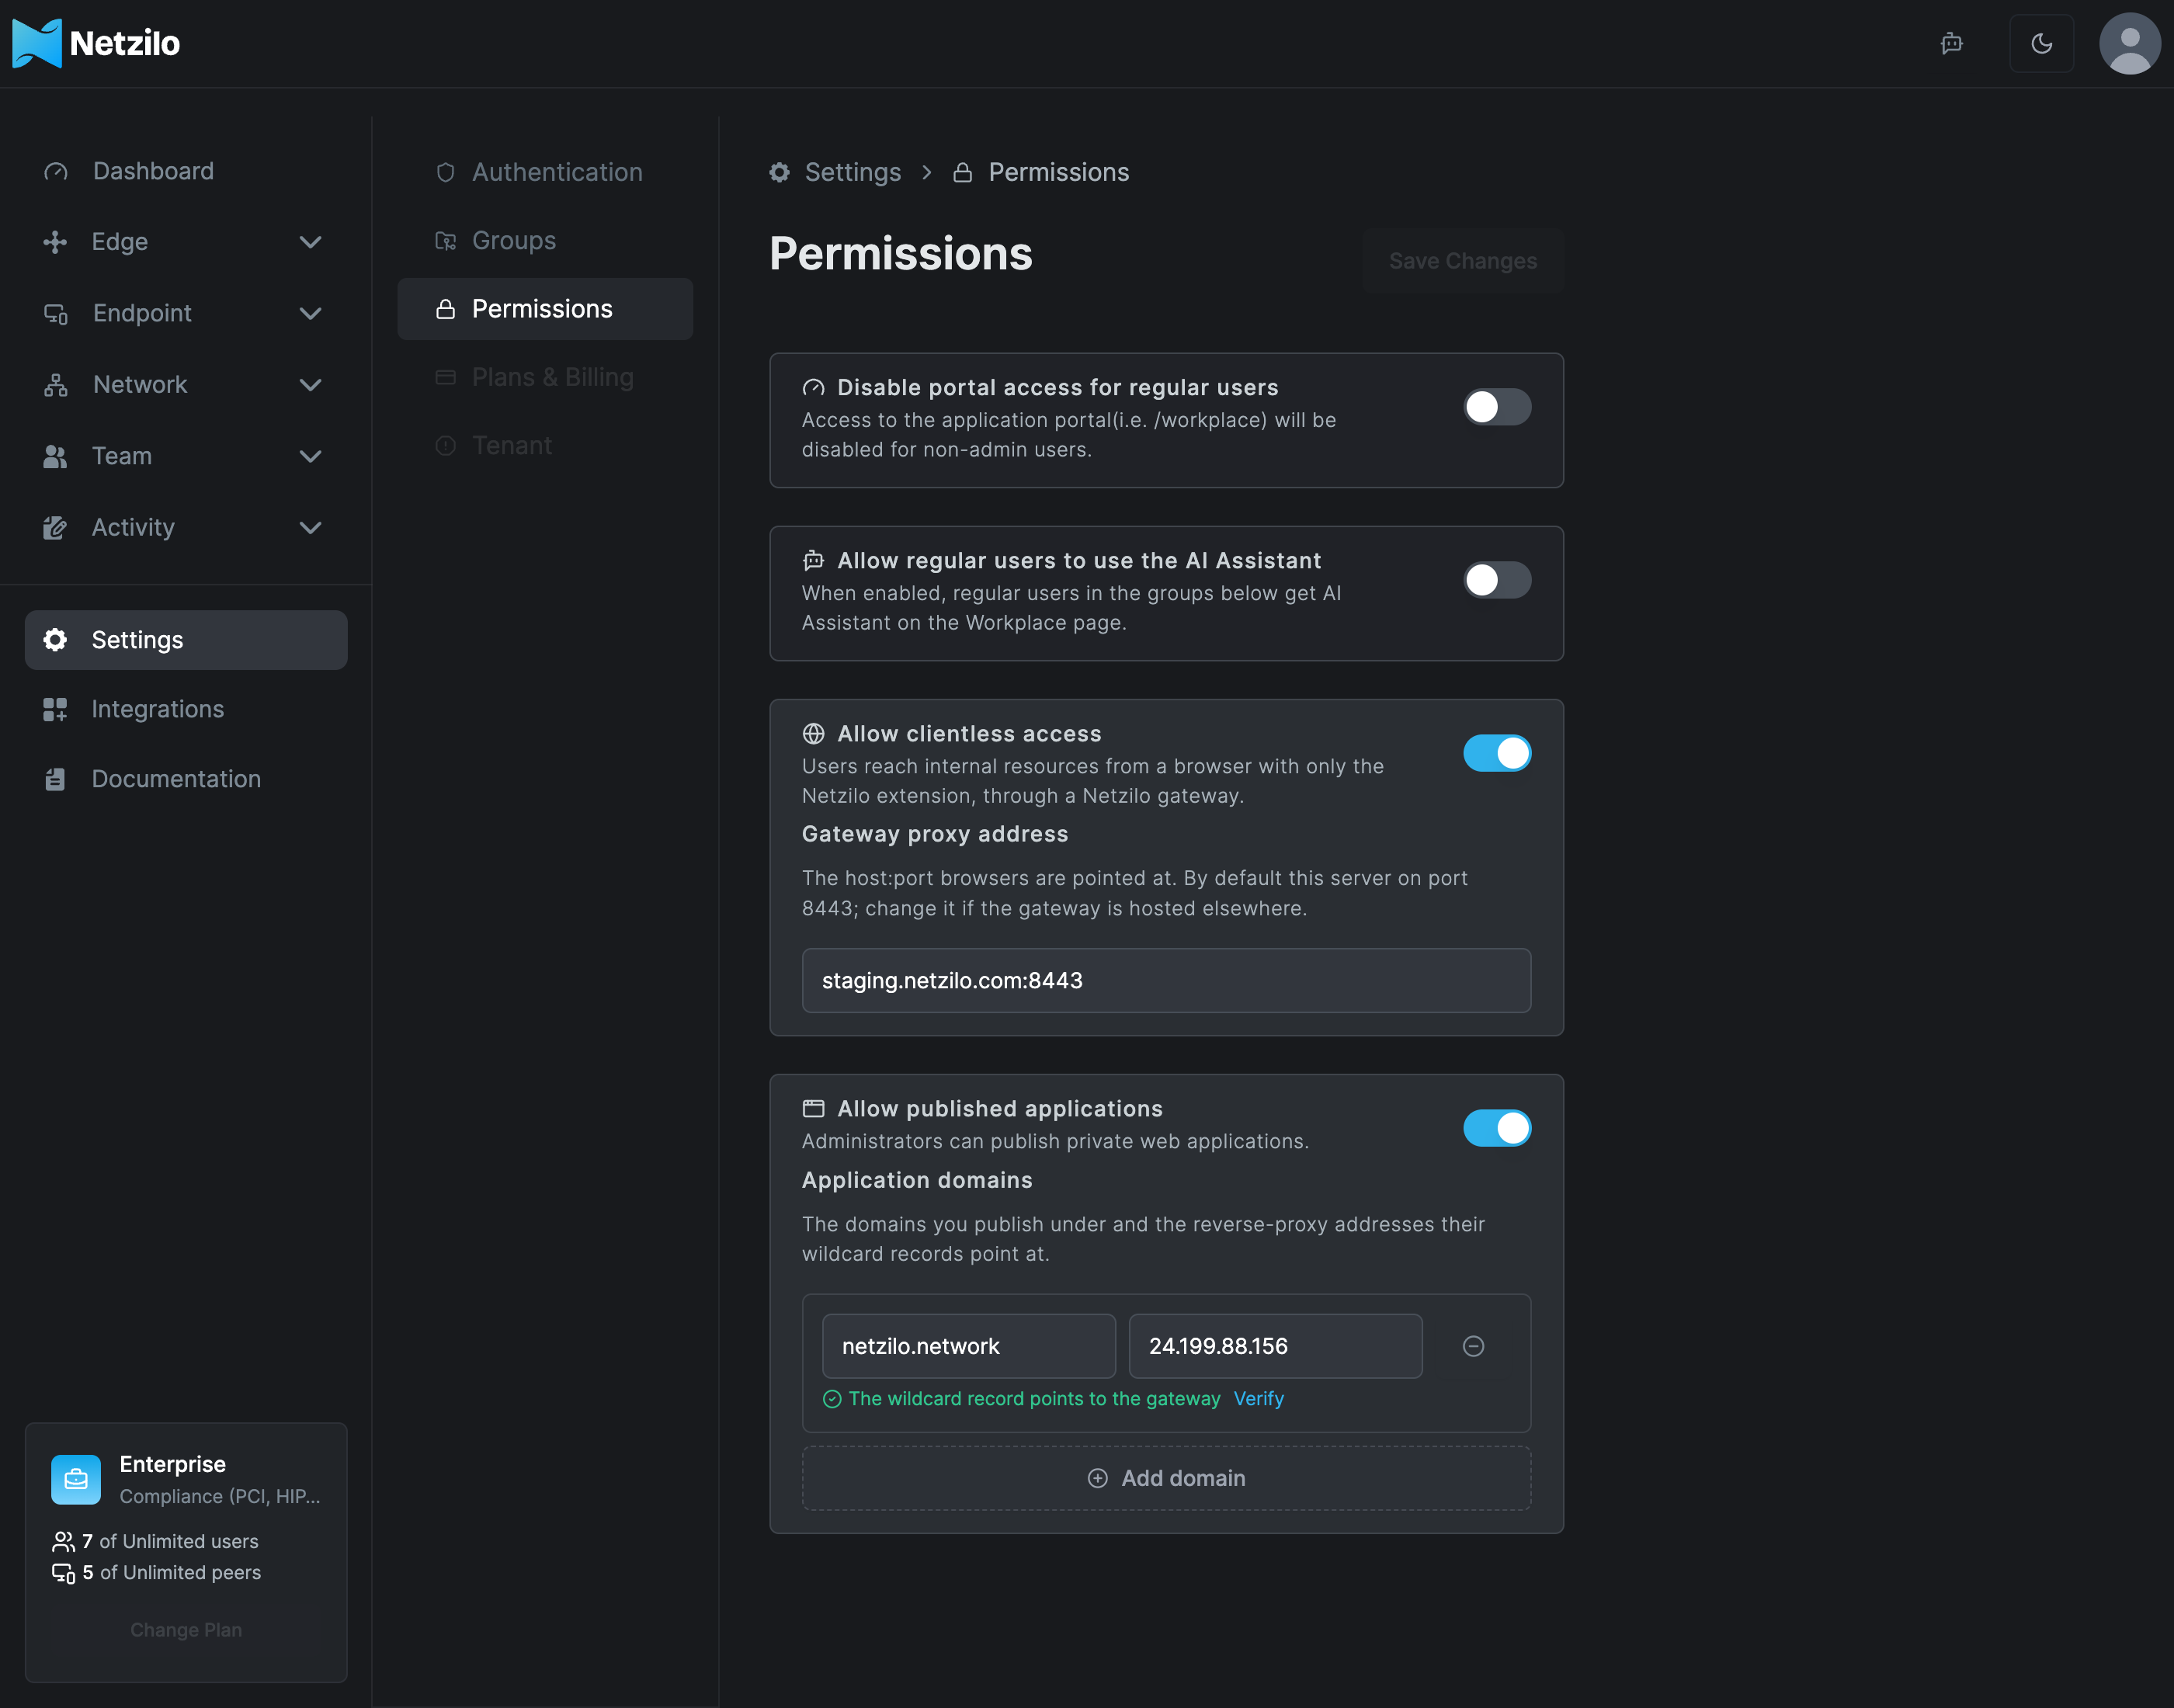Image resolution: width=2174 pixels, height=1708 pixels.
Task: Toggle dark mode moon icon
Action: 2041,43
